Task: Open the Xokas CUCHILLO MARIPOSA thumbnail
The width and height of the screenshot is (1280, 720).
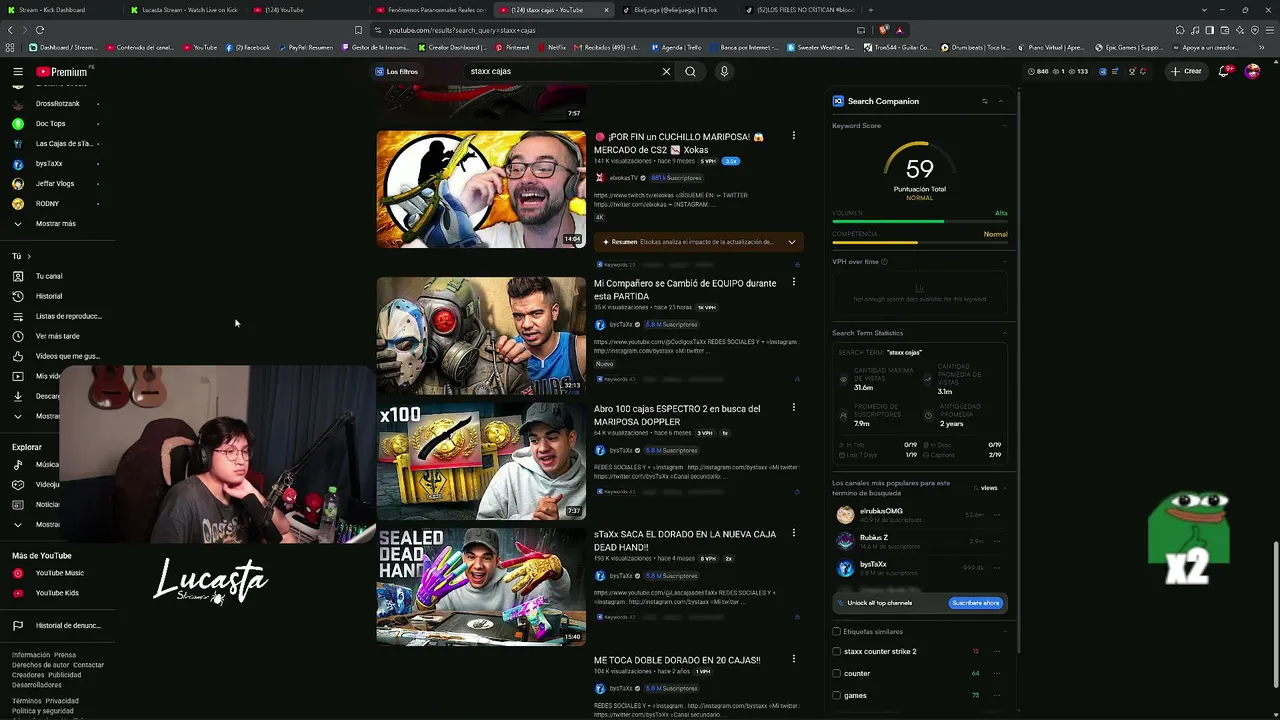Action: pos(481,189)
